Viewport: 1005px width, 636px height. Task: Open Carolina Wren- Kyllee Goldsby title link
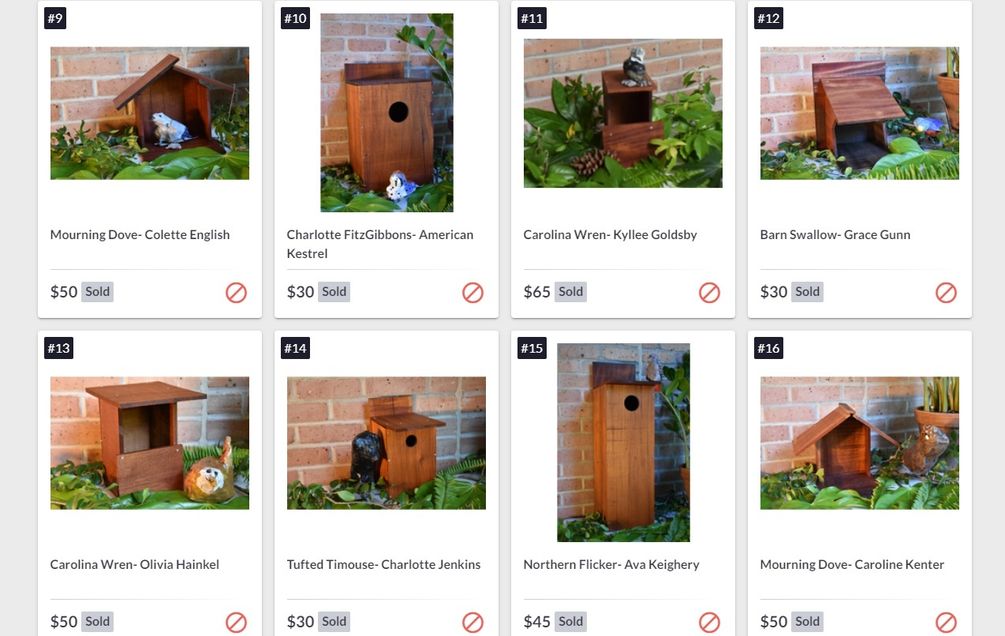pyautogui.click(x=610, y=235)
